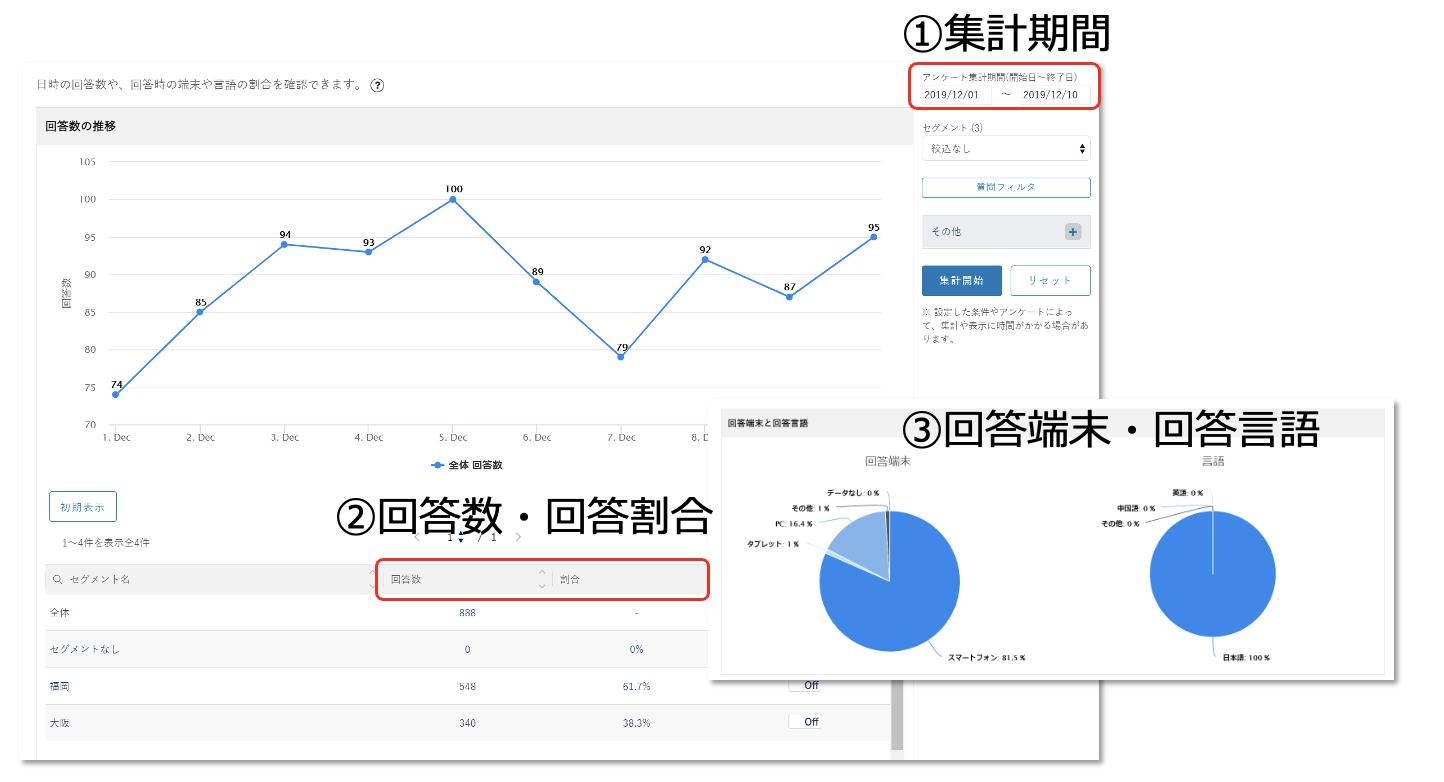Toggle the Off switch for 大阪

point(805,721)
